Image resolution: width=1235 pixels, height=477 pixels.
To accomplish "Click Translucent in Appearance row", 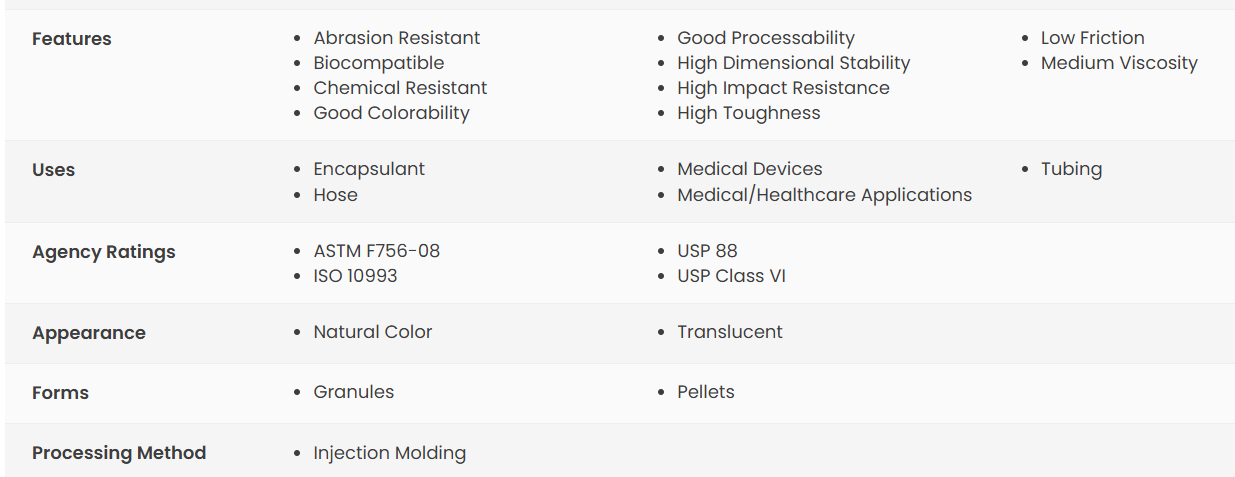I will click(x=730, y=332).
